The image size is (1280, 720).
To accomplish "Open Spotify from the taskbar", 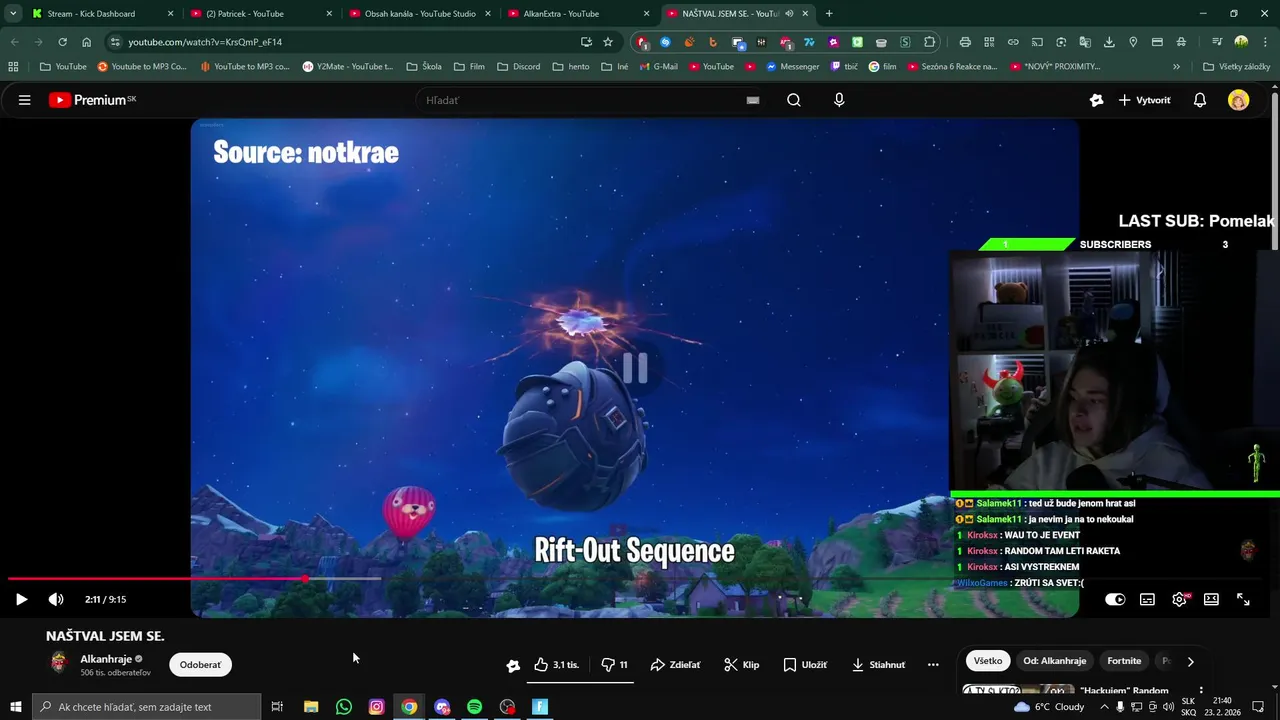I will pos(475,707).
